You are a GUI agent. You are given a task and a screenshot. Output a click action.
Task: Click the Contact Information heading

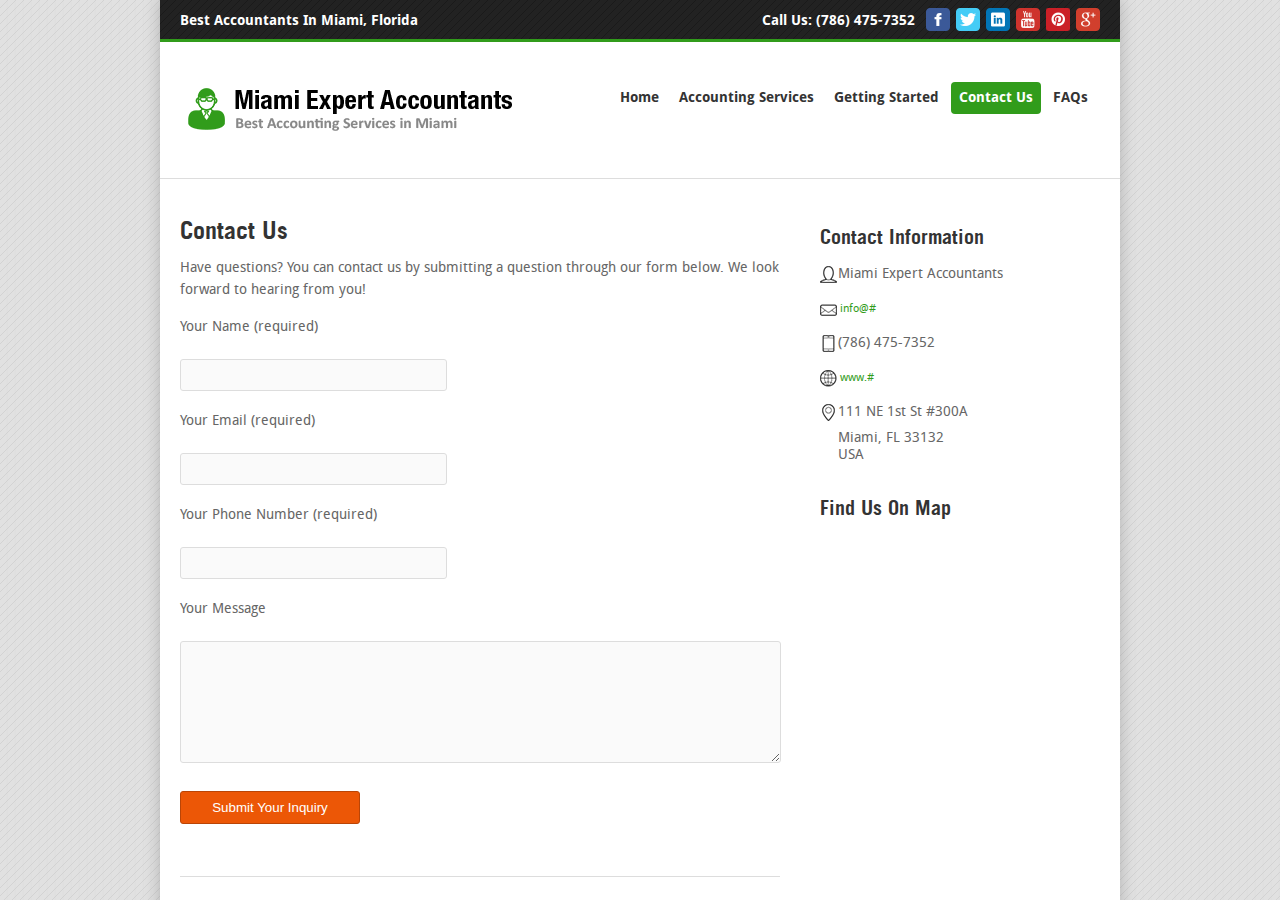[902, 237]
